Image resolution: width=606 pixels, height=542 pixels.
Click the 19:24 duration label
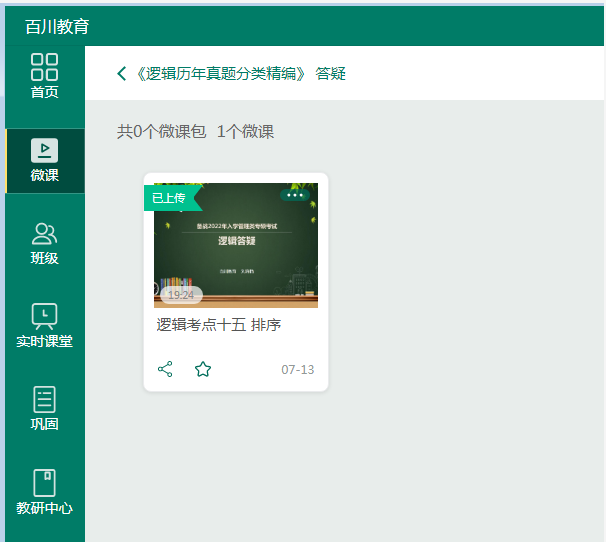coord(181,295)
